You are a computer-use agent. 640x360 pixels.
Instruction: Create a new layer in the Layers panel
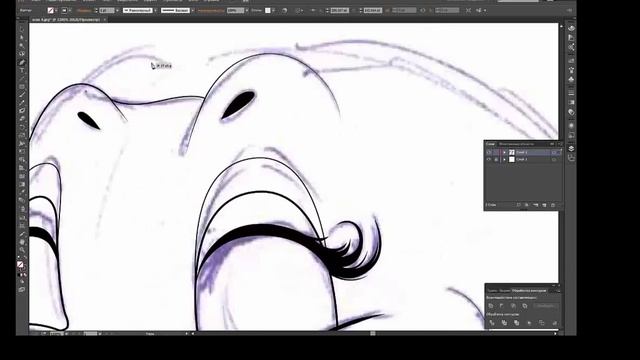[544, 205]
